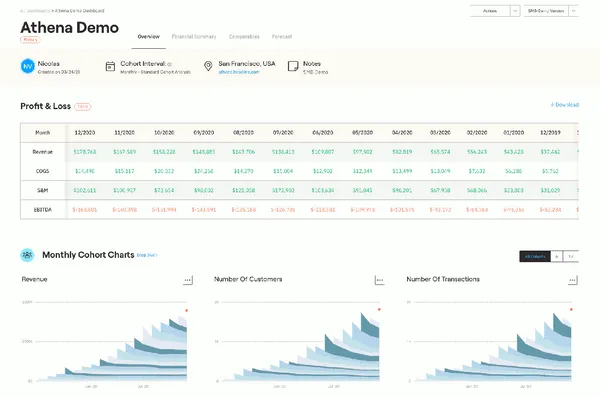
Task: Go to All Dashboards breadcrumb
Action: click(x=35, y=11)
